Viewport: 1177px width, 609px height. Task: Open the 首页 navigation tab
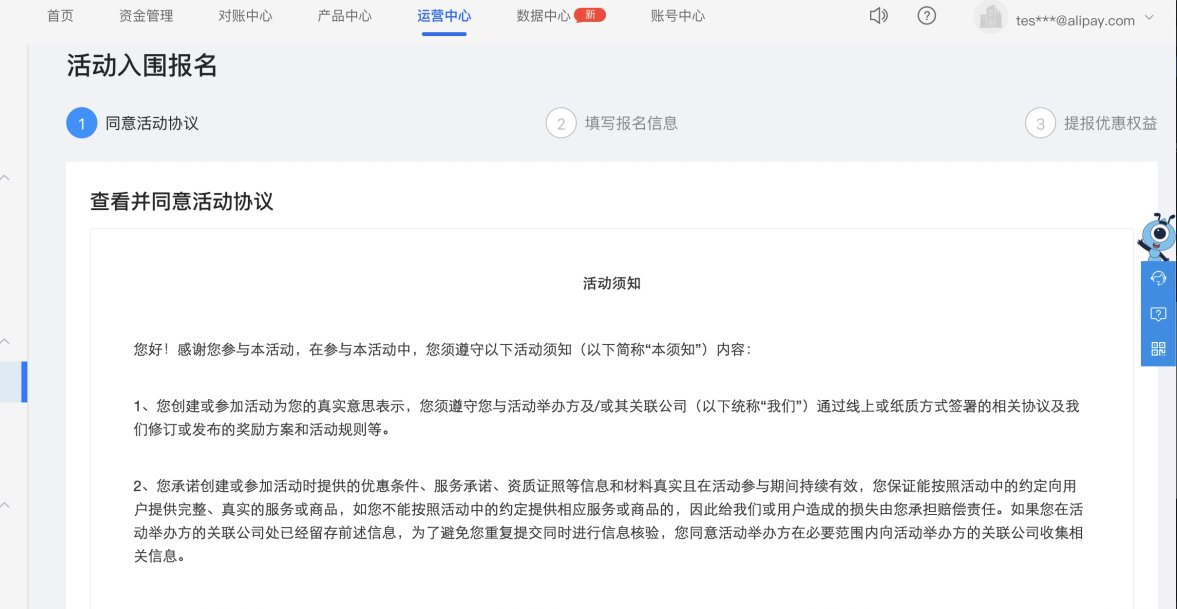point(60,16)
